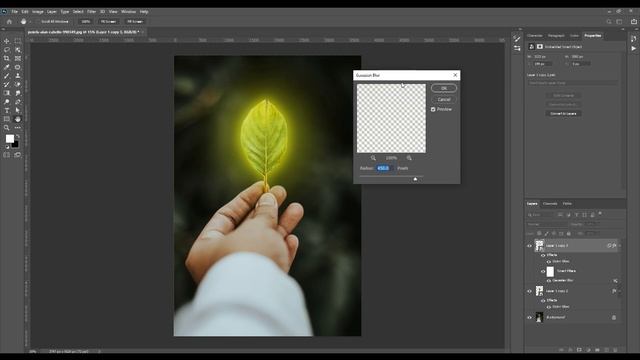The image size is (640, 360).
Task: Select the Frame tool
Action: point(18,58)
